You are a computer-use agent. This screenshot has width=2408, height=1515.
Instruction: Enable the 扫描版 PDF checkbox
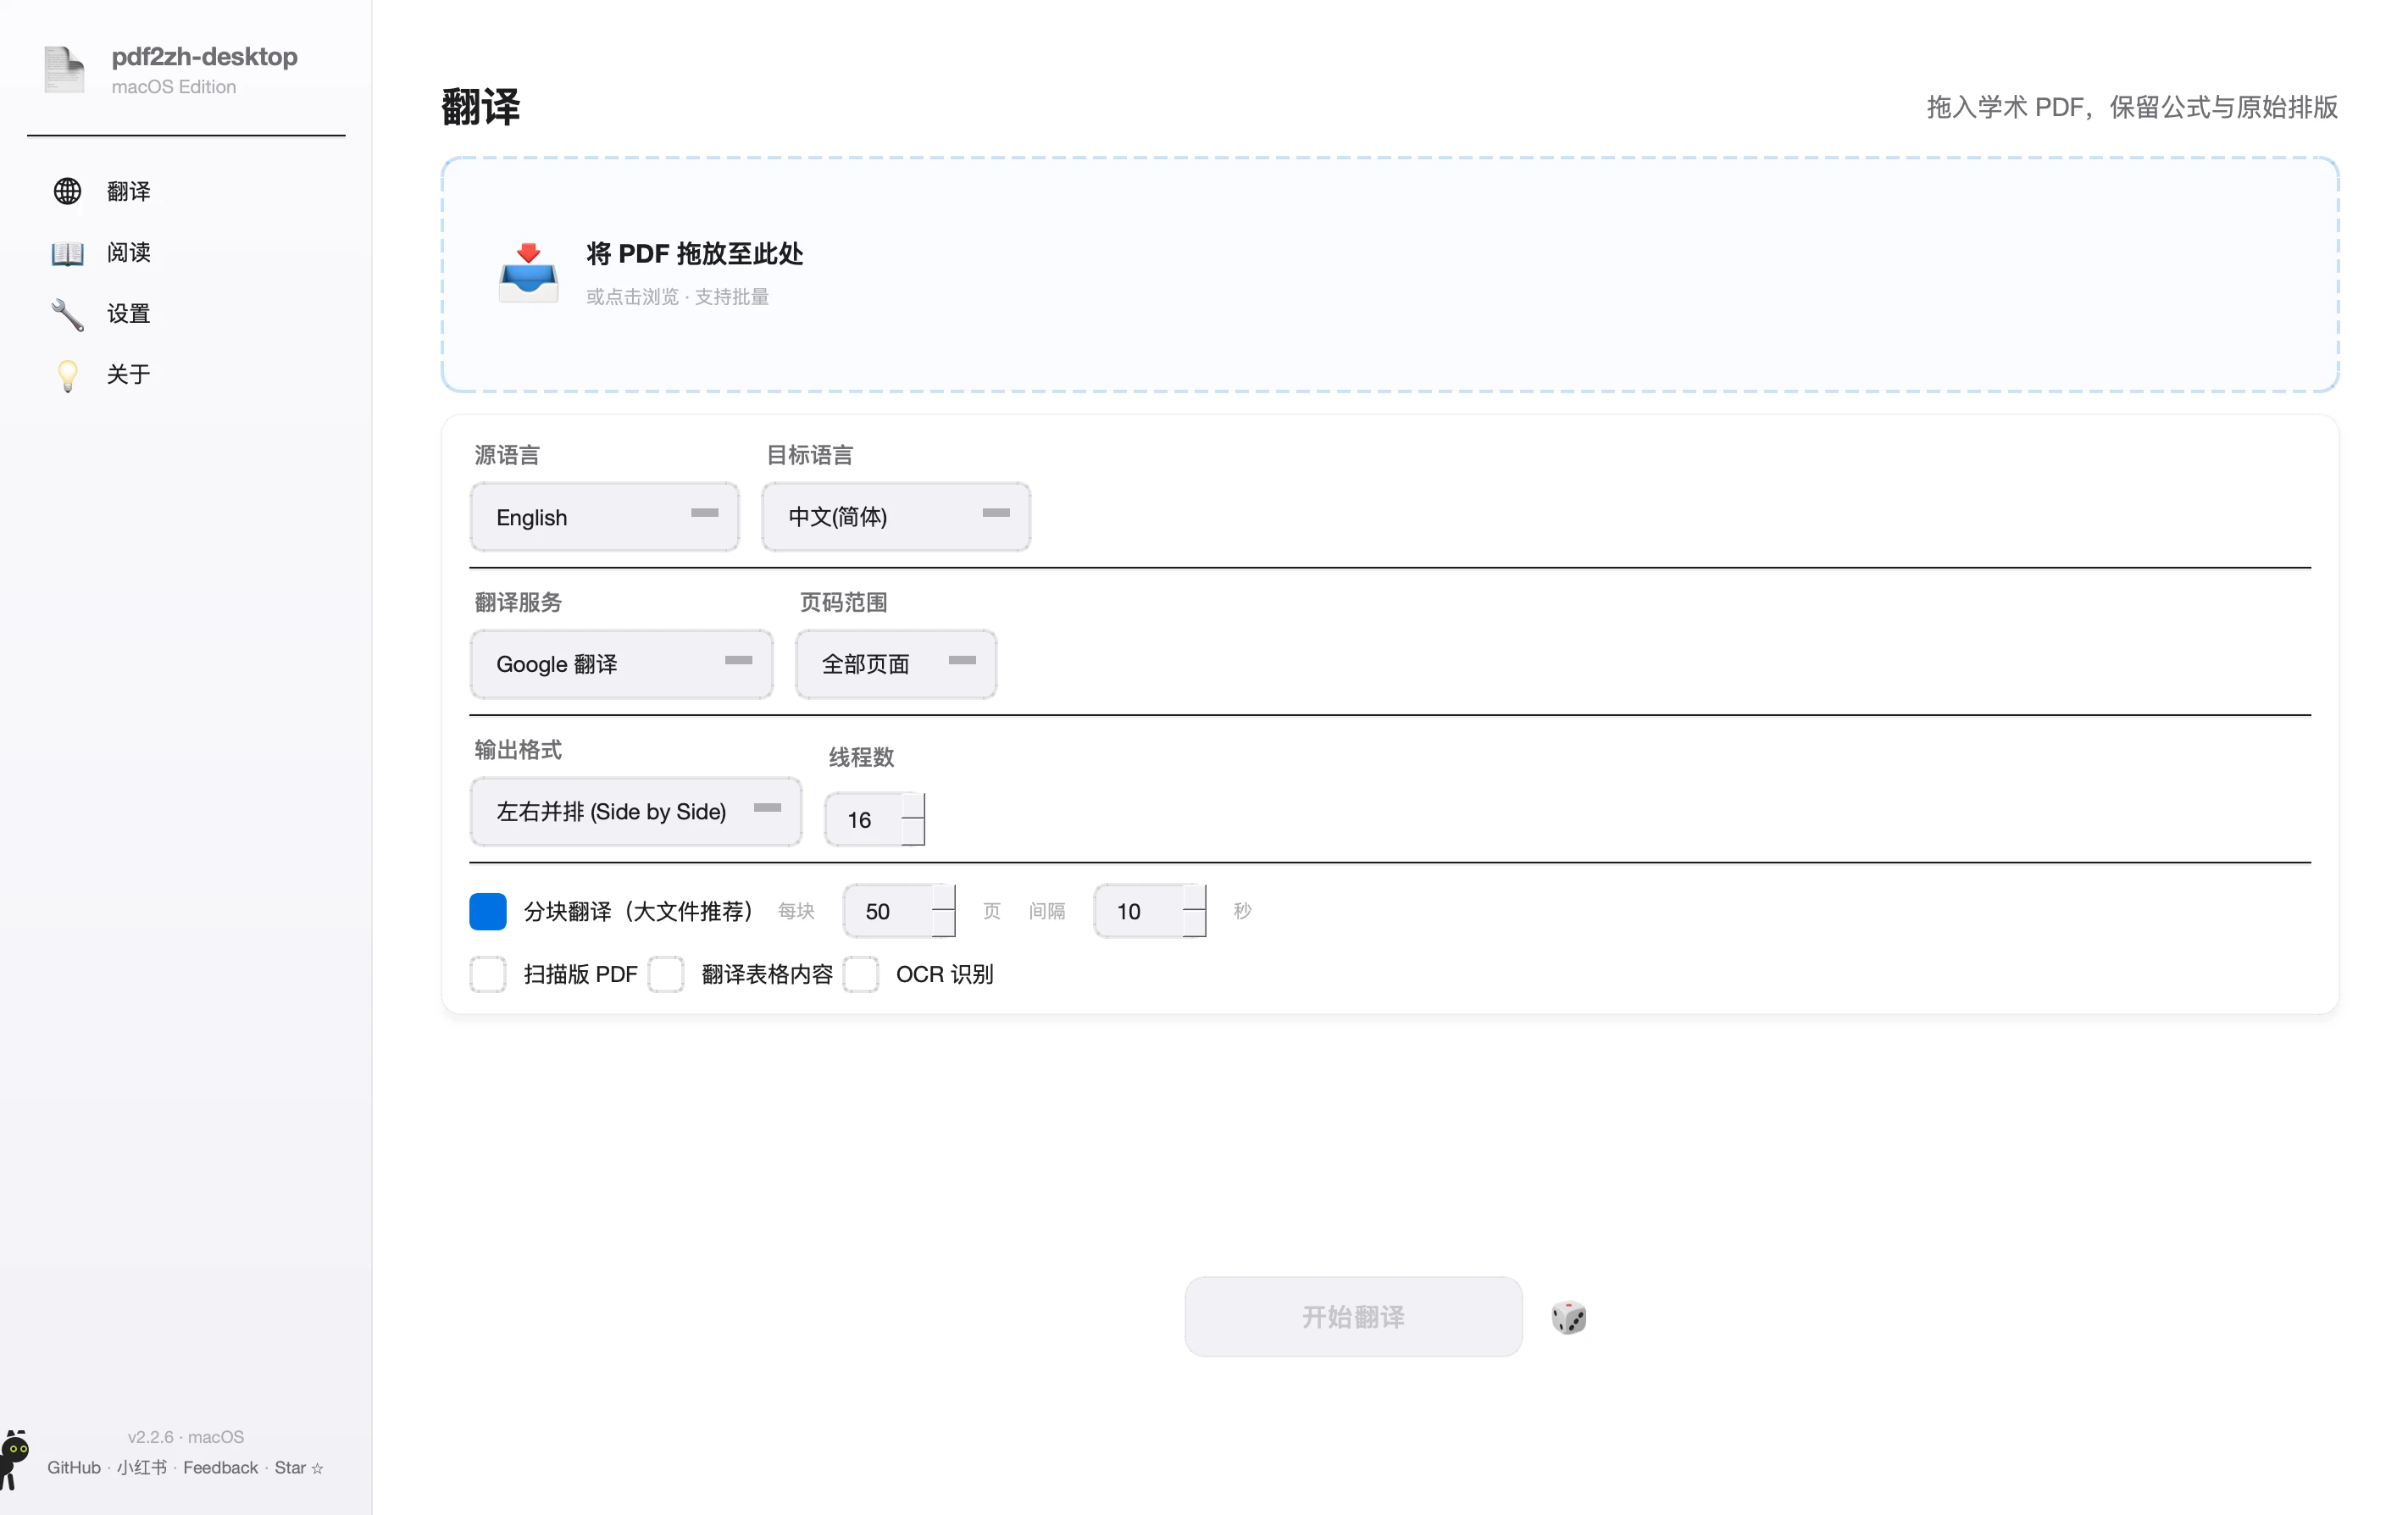coord(488,974)
